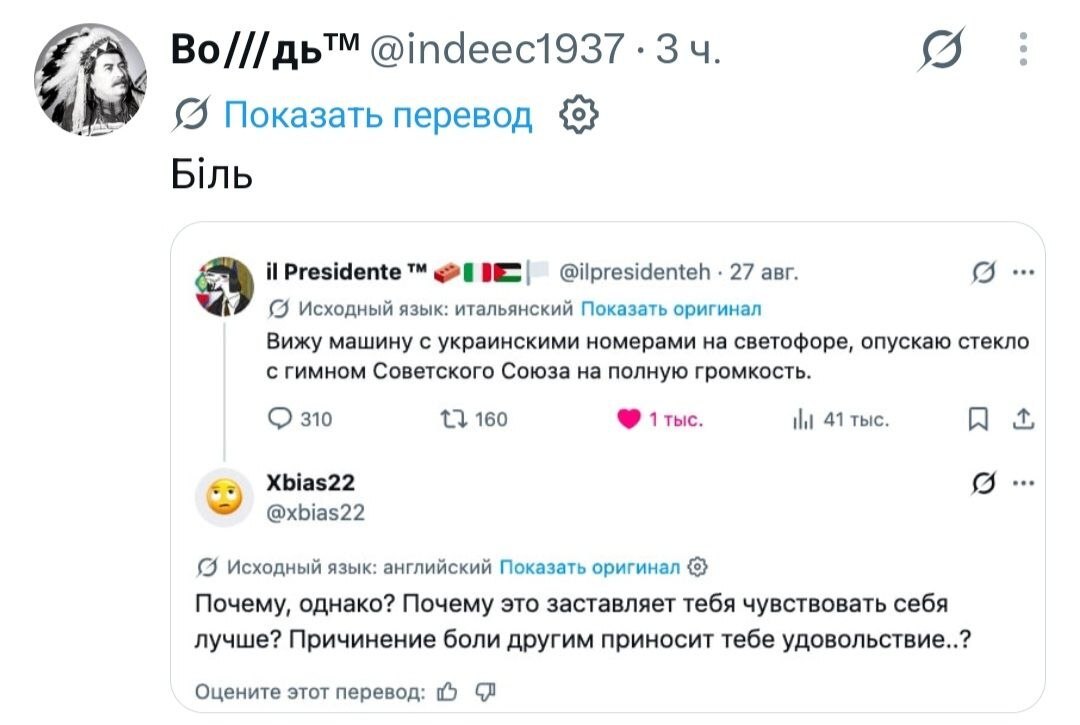The image size is (1080, 725).
Task: Toggle bookmark on il Presidente's tweet
Action: 978,419
